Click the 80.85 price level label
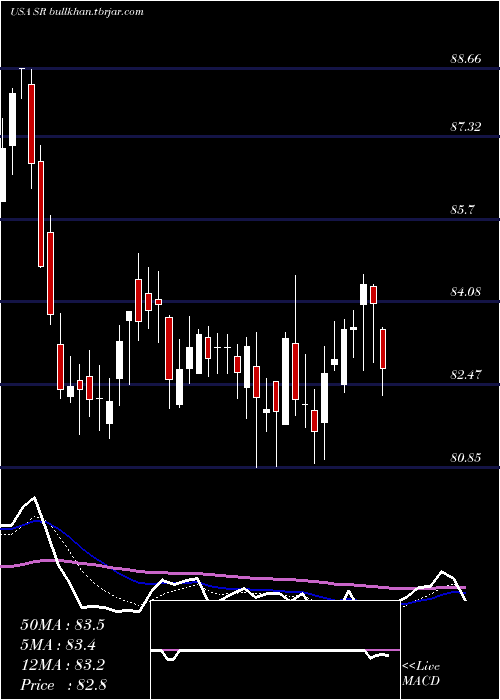This screenshot has height=700, width=500. point(466,458)
